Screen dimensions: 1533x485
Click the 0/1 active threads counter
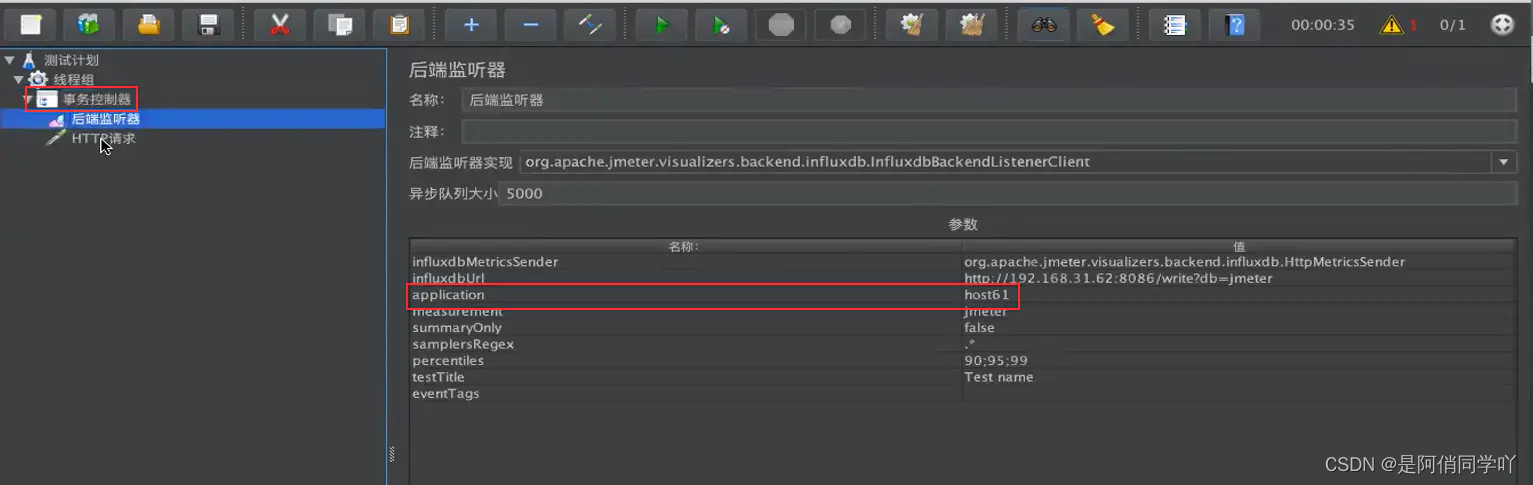tap(1452, 25)
